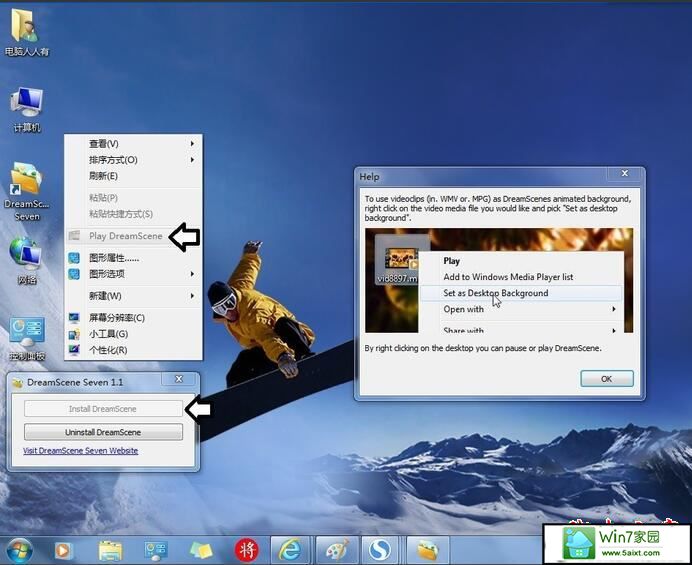Expand the 查看(V) submenu arrow
Screen dimensions: 692x565
(x=192, y=143)
